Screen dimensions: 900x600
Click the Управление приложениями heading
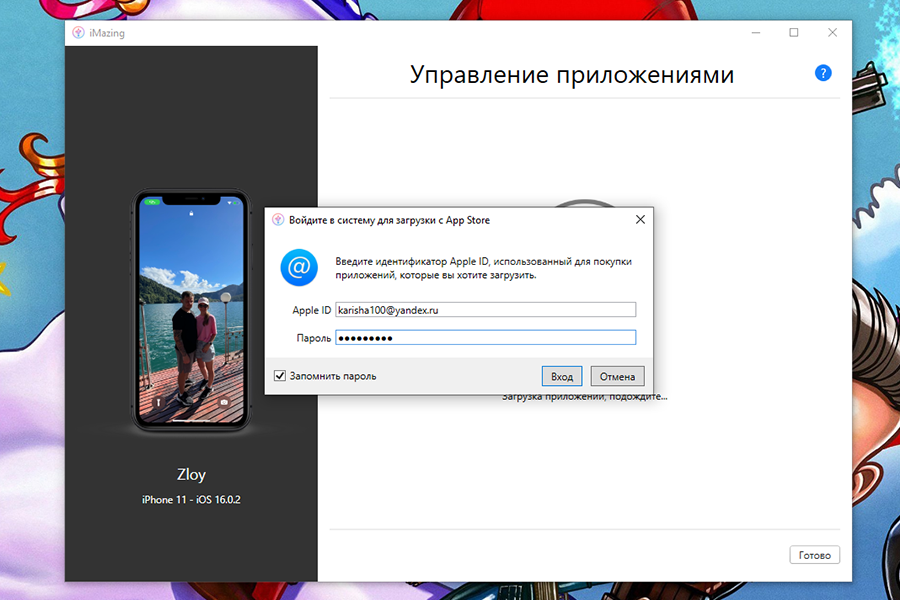572,75
